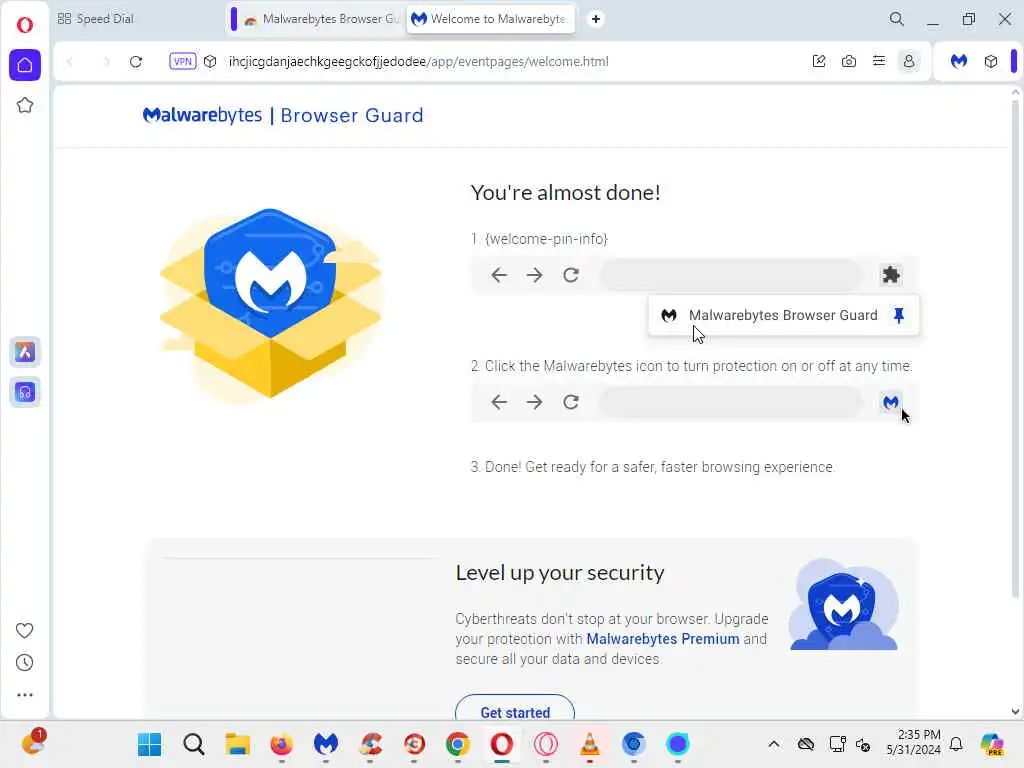
Task: Click the address bar URL field
Action: point(419,61)
